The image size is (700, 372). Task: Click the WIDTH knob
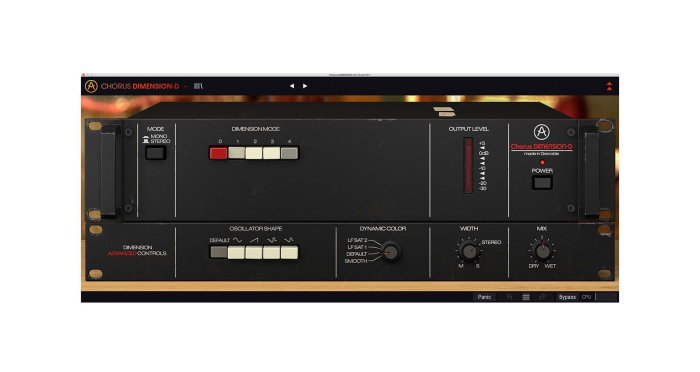click(x=469, y=251)
